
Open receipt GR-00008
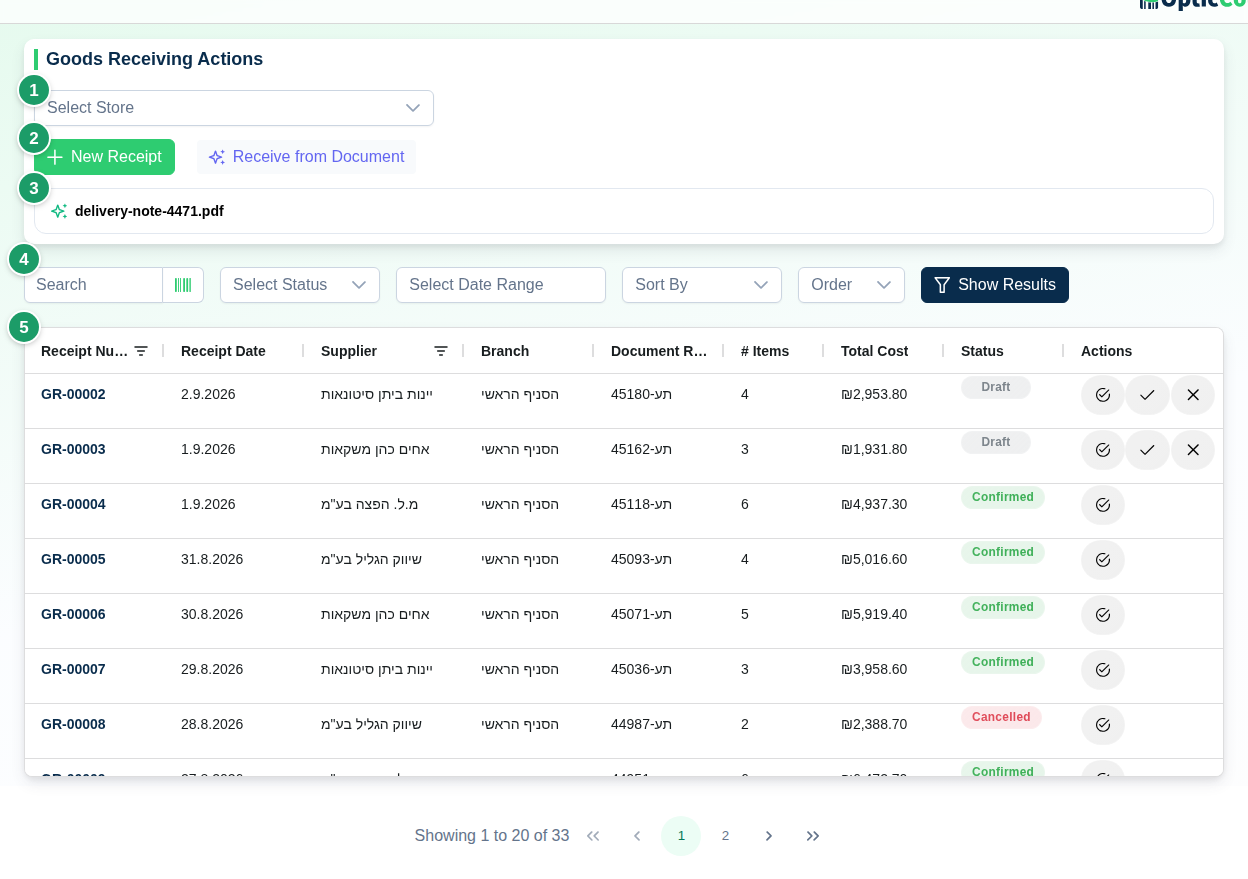pyautogui.click(x=73, y=724)
